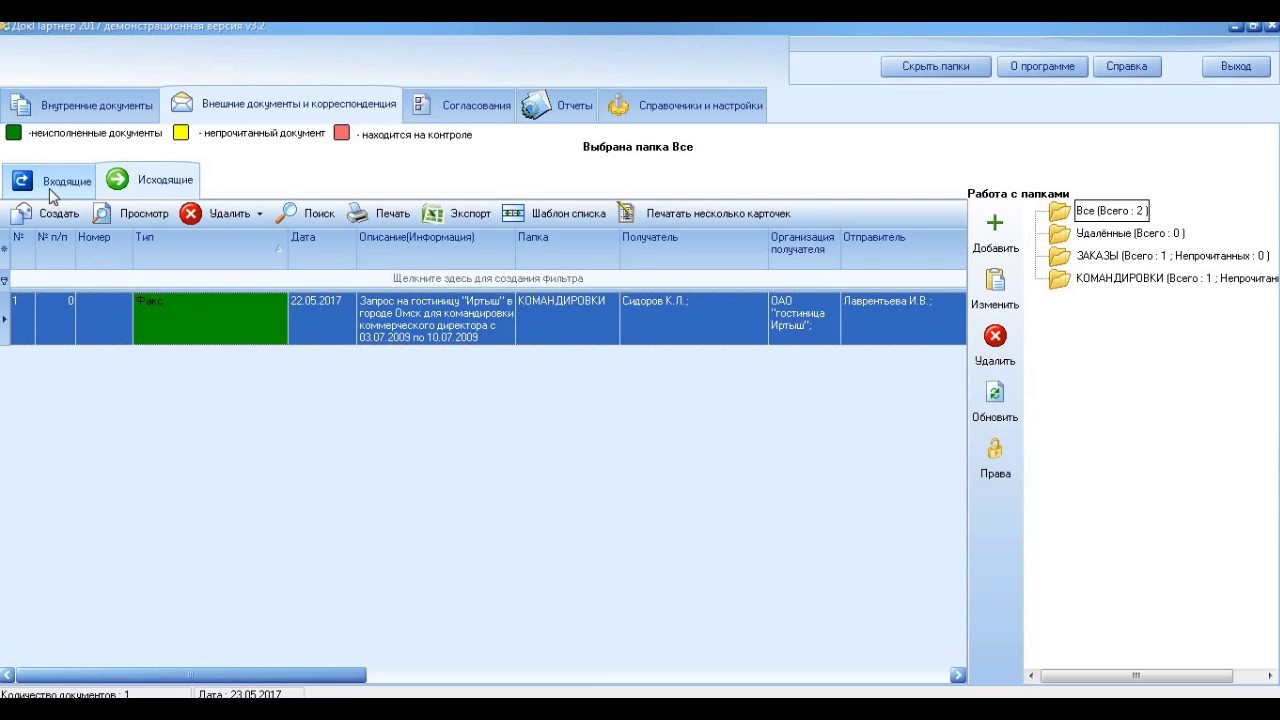Select 'Удалённые (Всего : 0)' tree item
This screenshot has width=1280, height=720.
pos(1130,234)
